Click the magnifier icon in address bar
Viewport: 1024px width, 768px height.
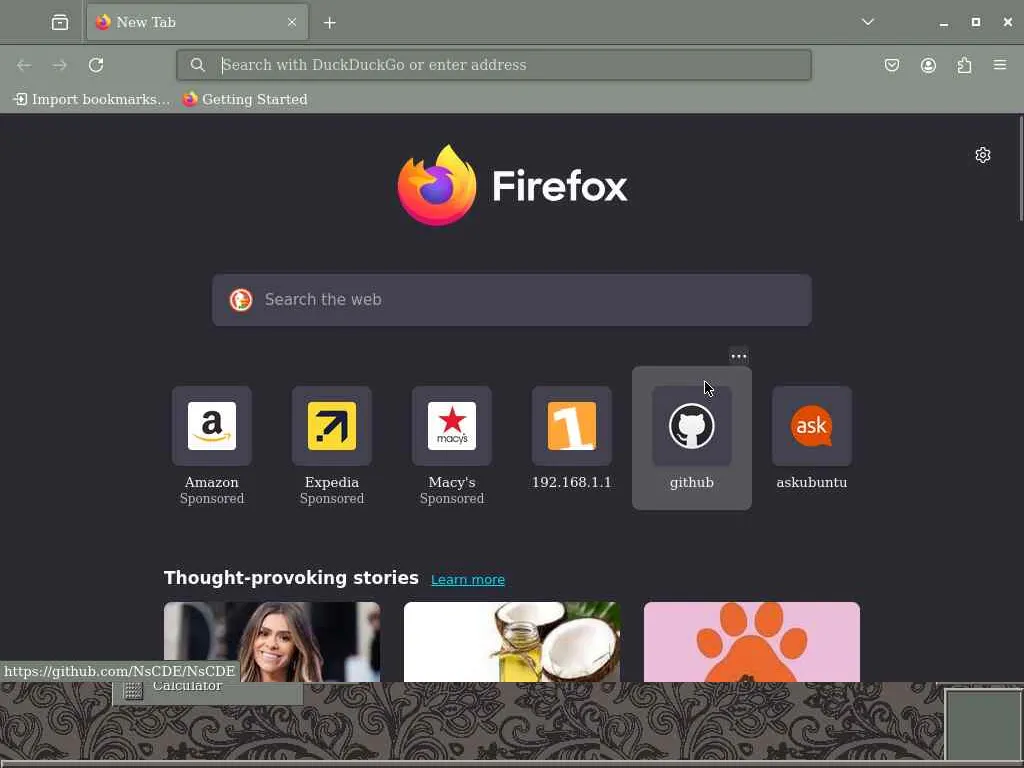(x=197, y=65)
